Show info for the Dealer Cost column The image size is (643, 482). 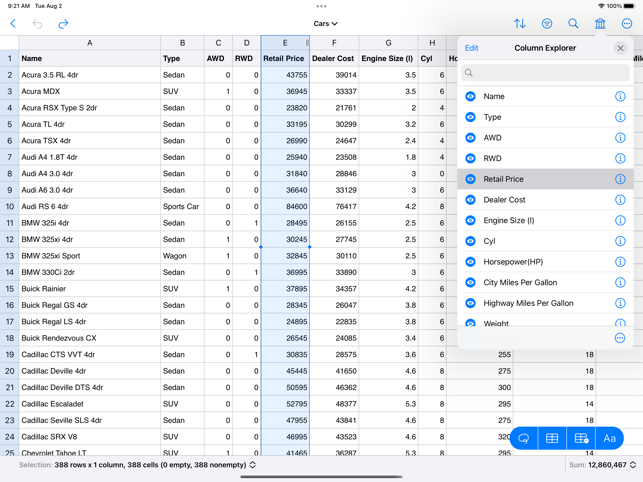point(620,200)
